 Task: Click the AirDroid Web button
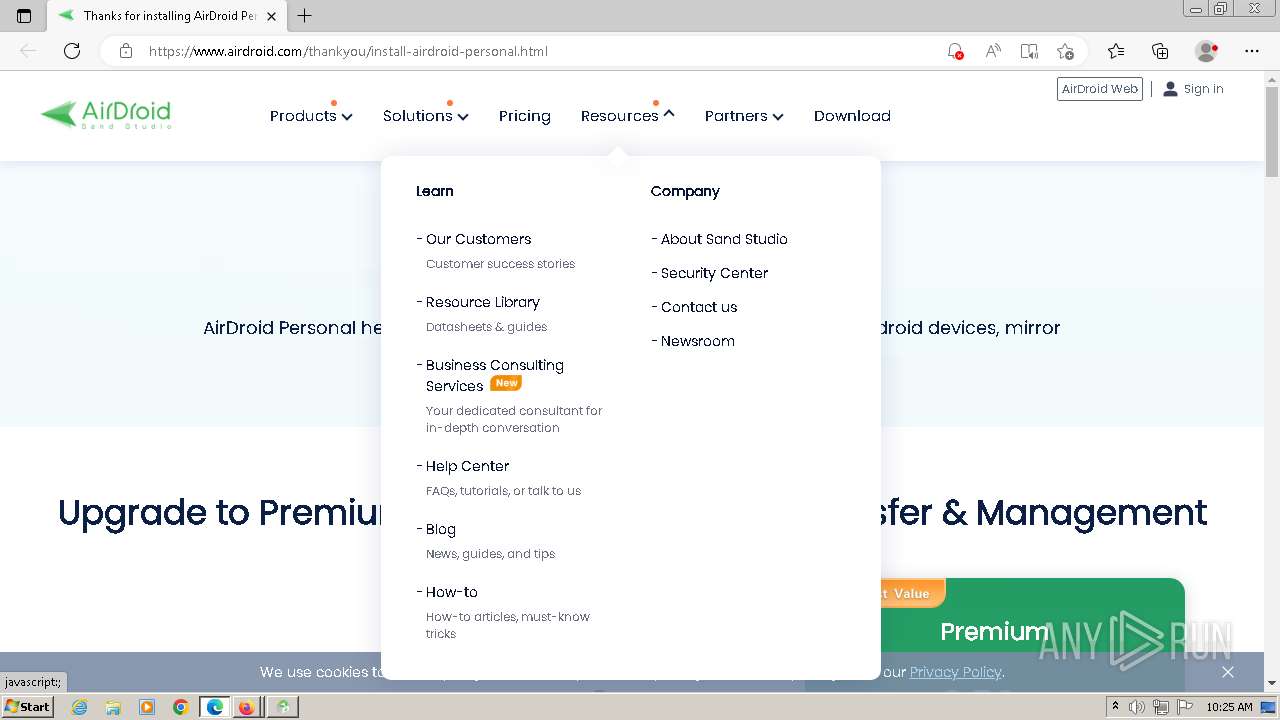pyautogui.click(x=1100, y=89)
